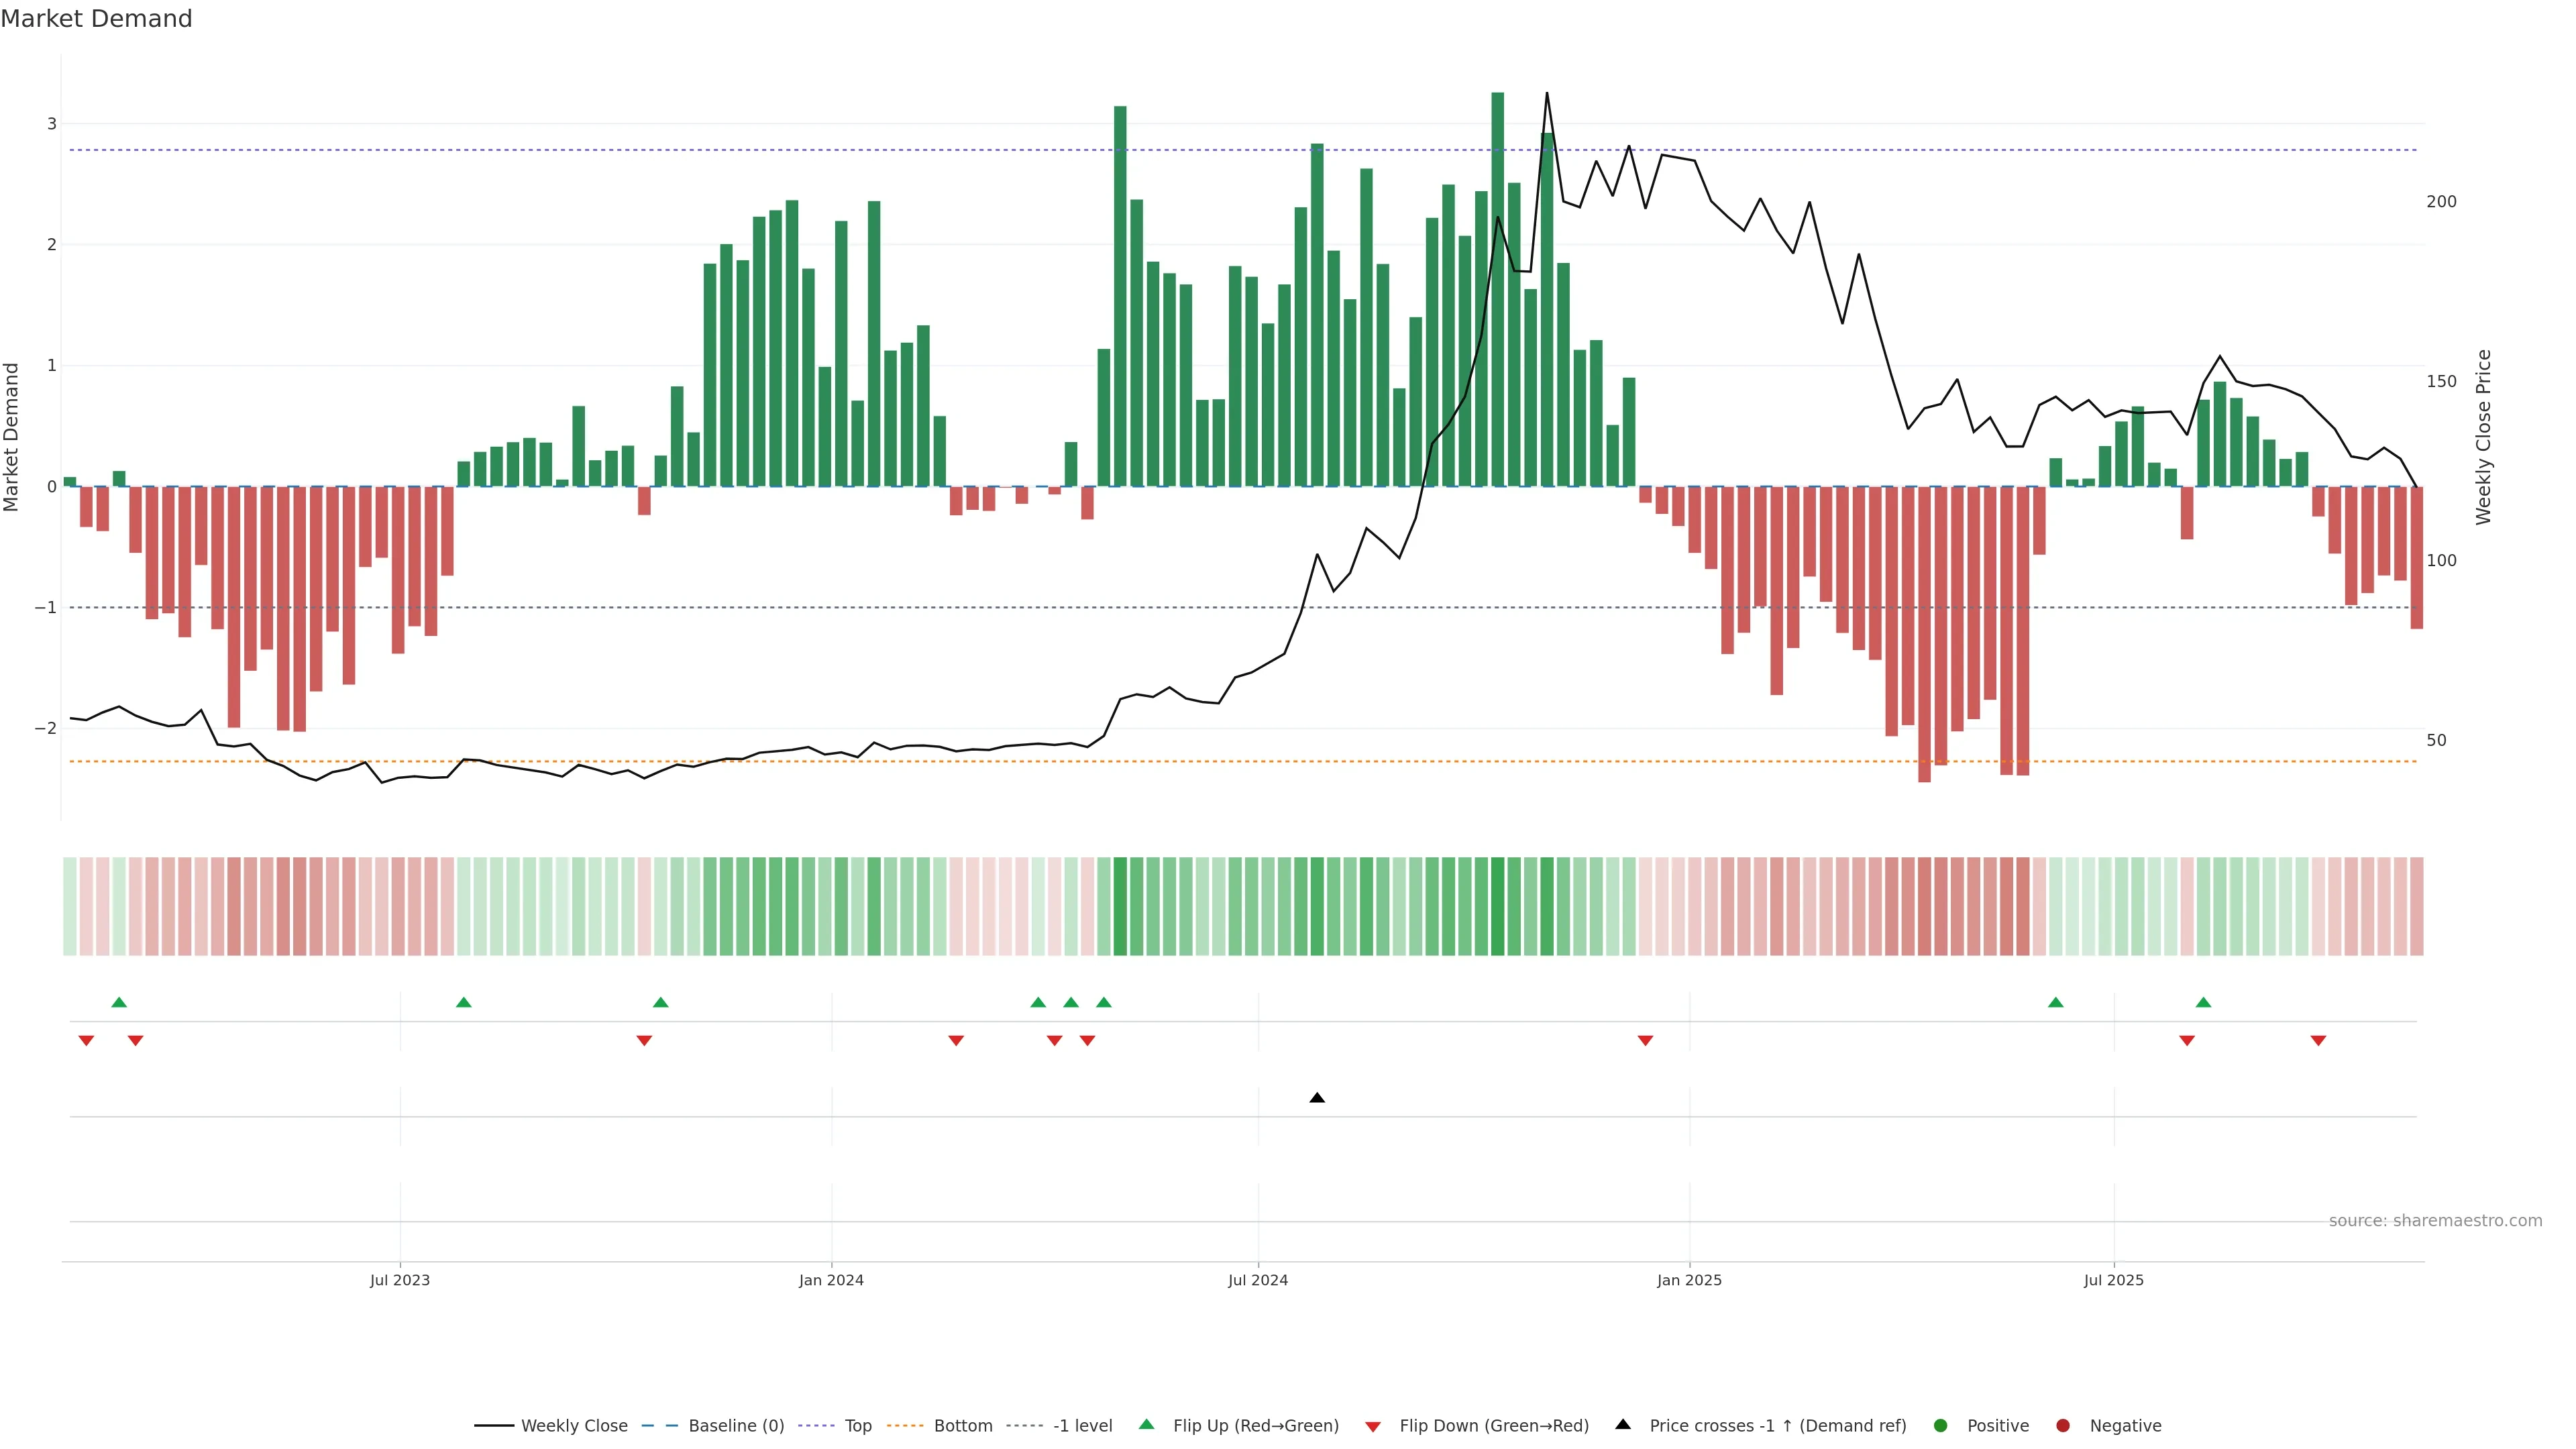This screenshot has height=1449, width=2576.
Task: Click the source: sharemaestro.com text
Action: [2435, 1221]
